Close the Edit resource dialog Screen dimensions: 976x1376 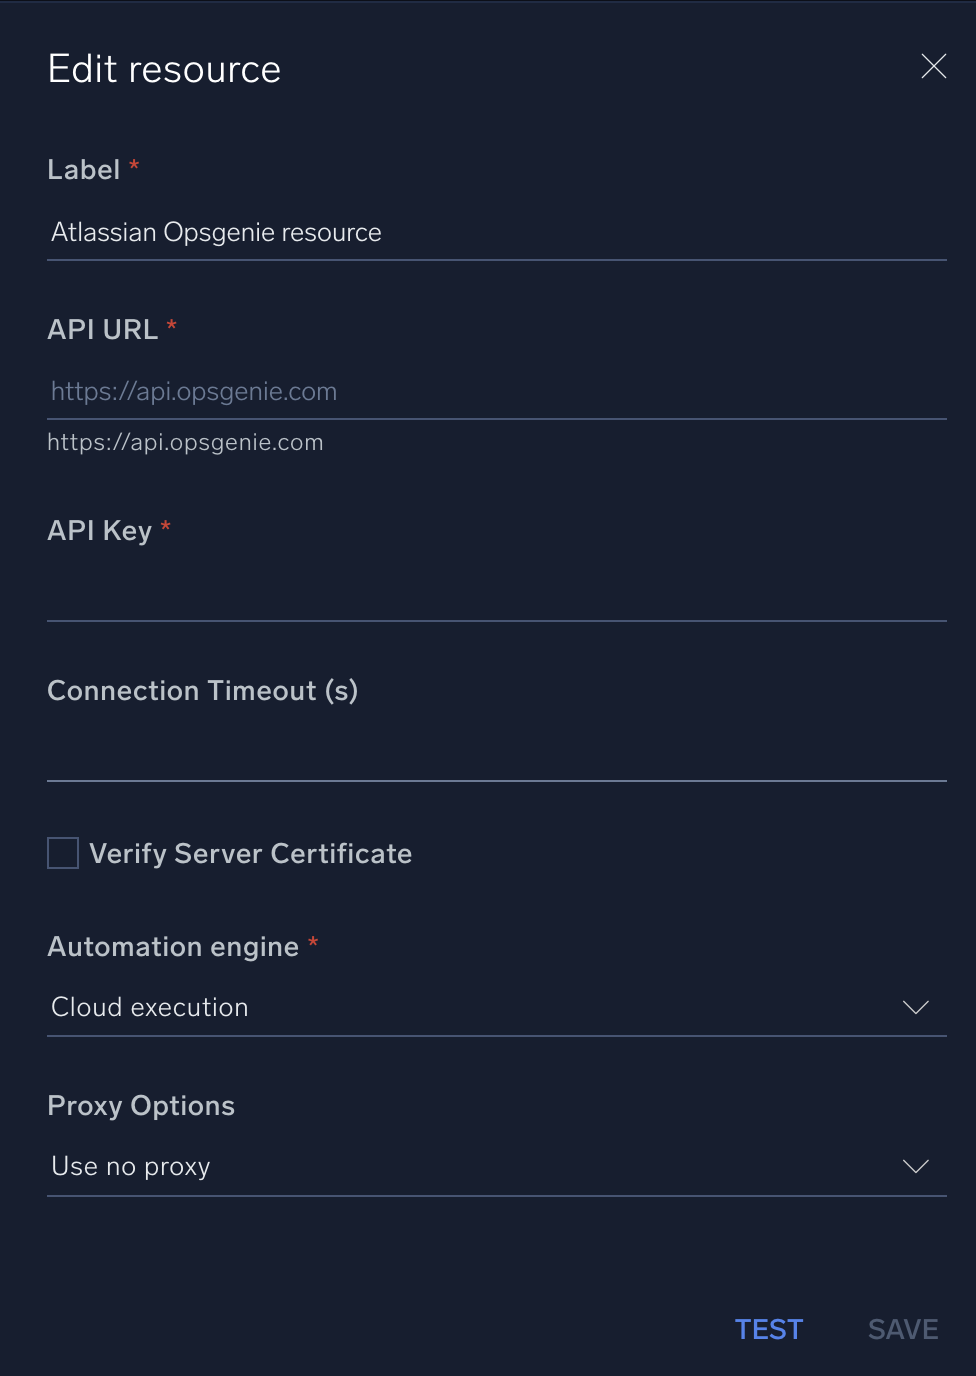[932, 66]
